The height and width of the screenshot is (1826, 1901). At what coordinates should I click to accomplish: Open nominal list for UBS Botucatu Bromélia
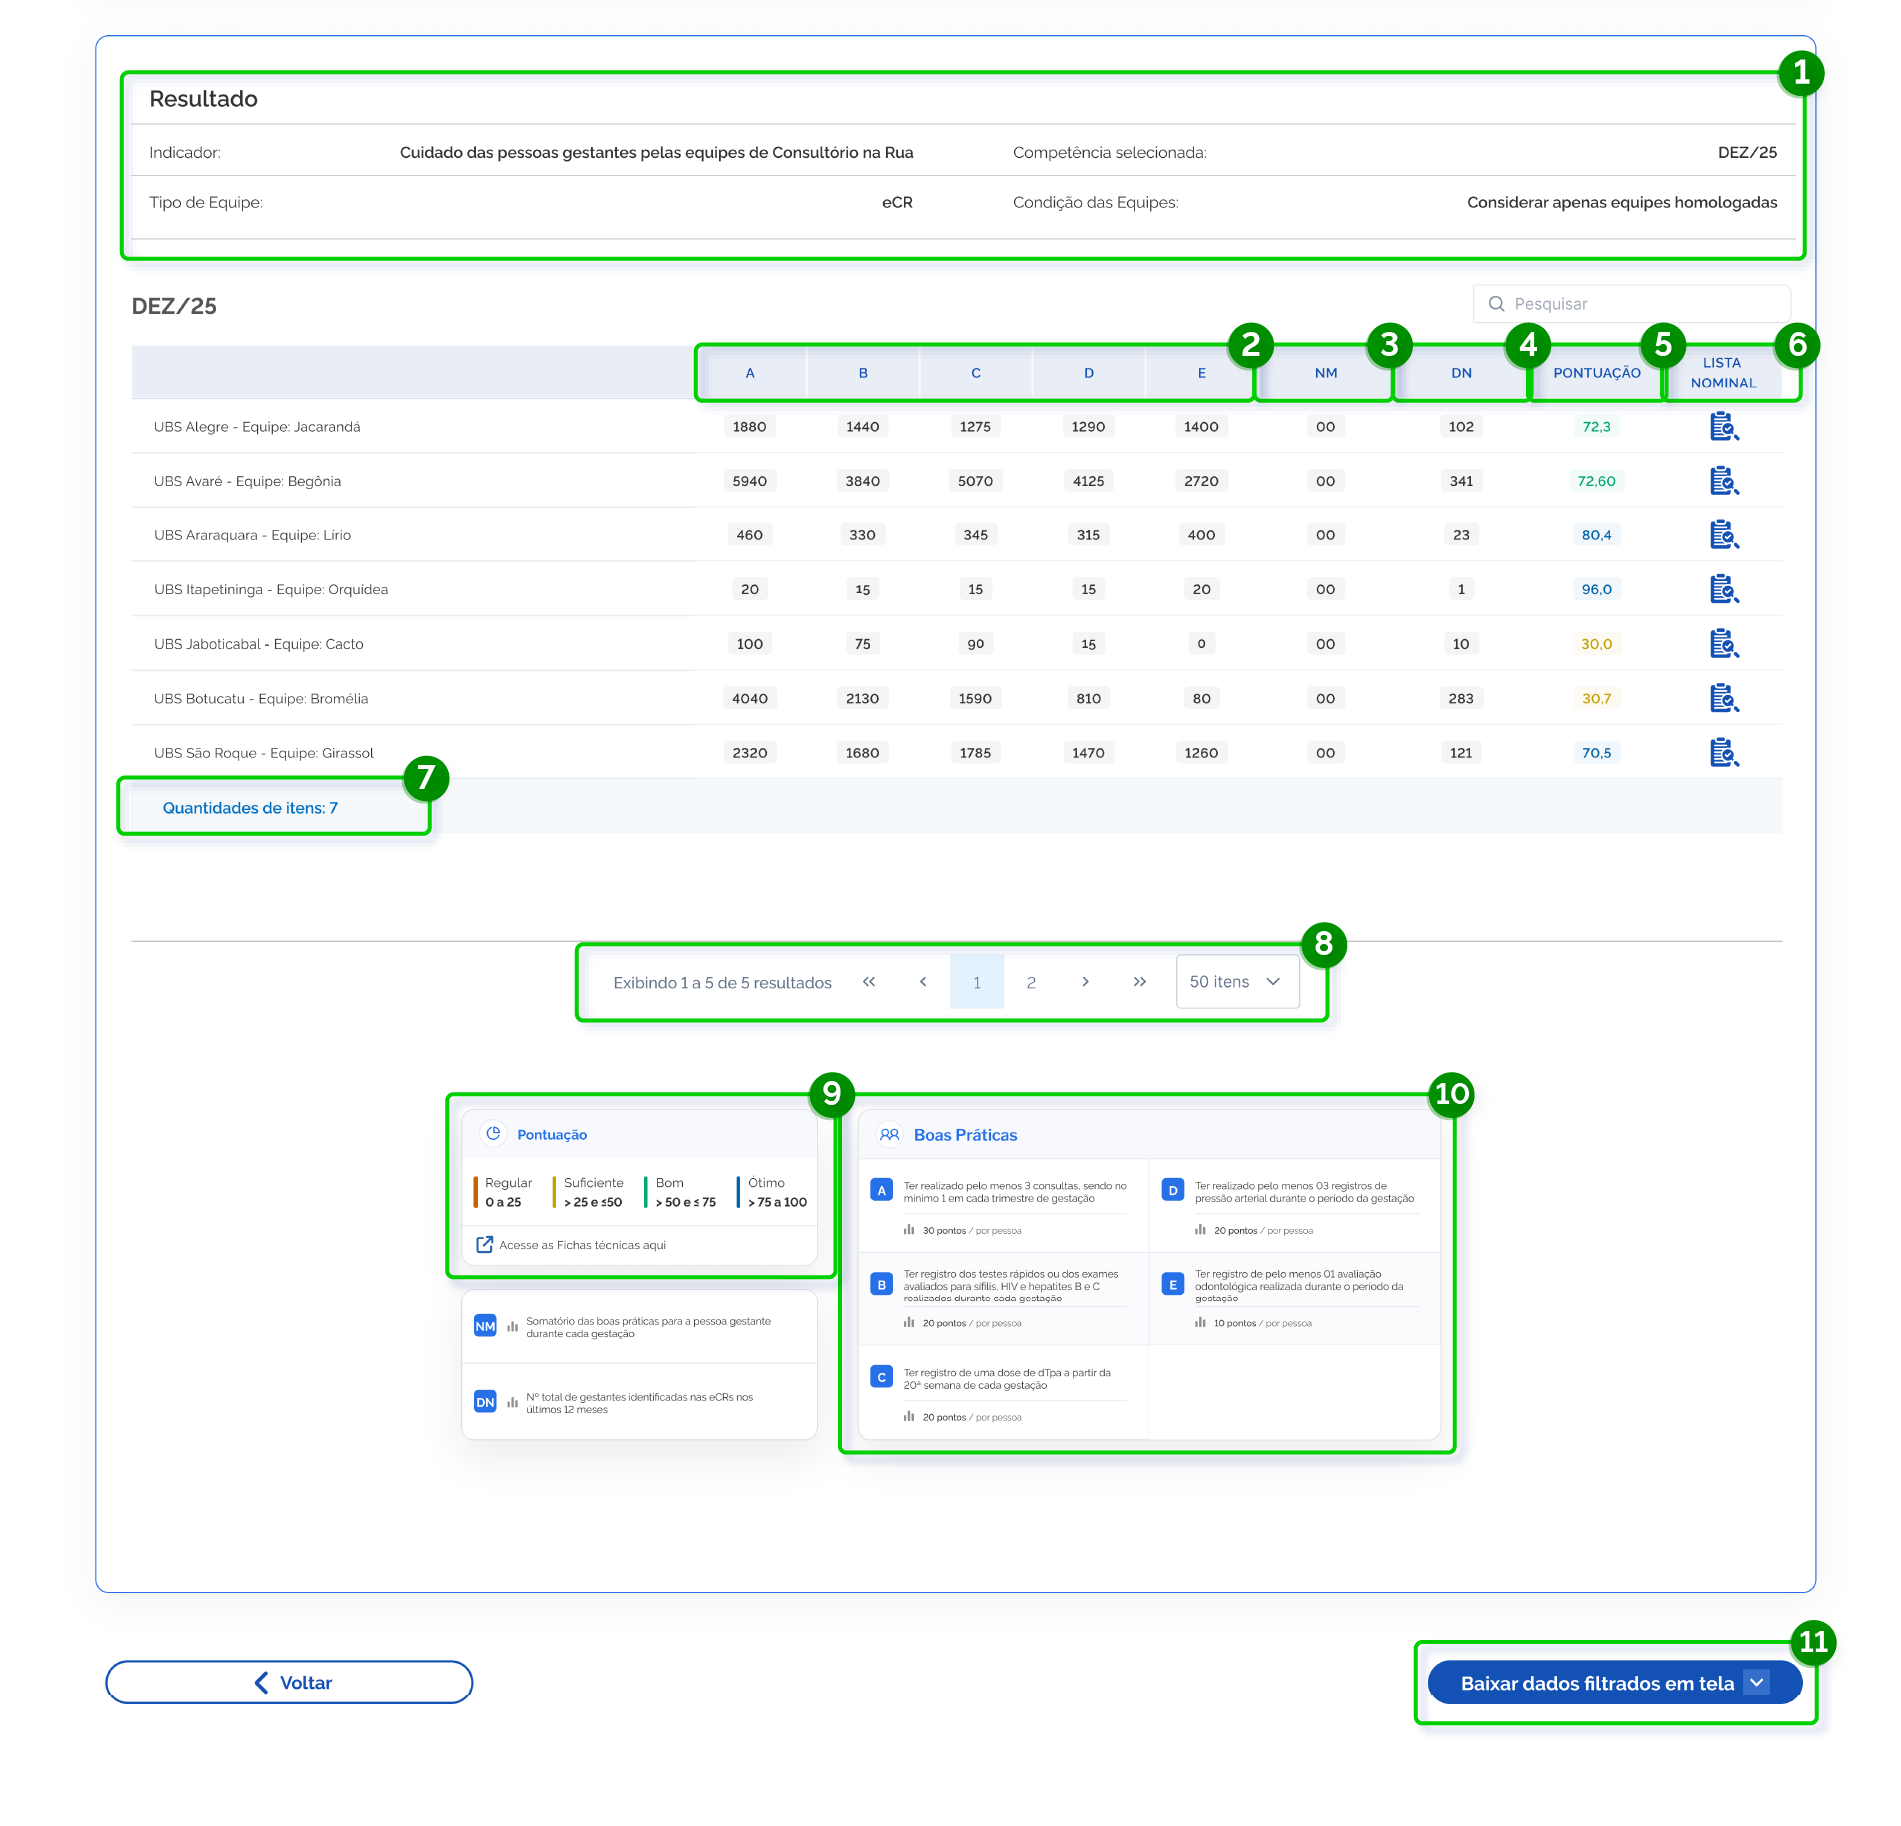[x=1723, y=698]
